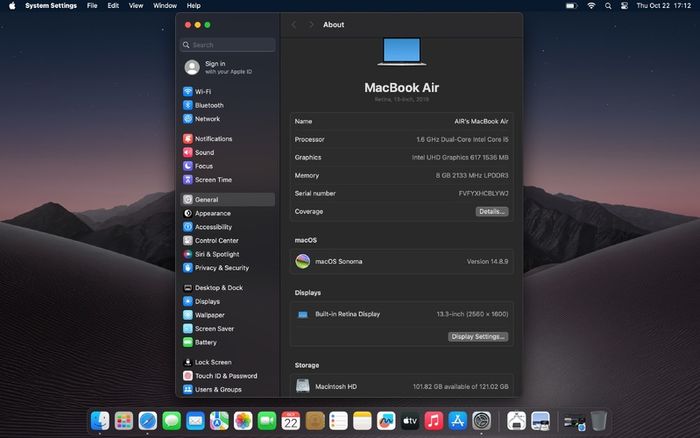700x438 pixels.
Task: Open the Apple menu
Action: pyautogui.click(x=12, y=6)
